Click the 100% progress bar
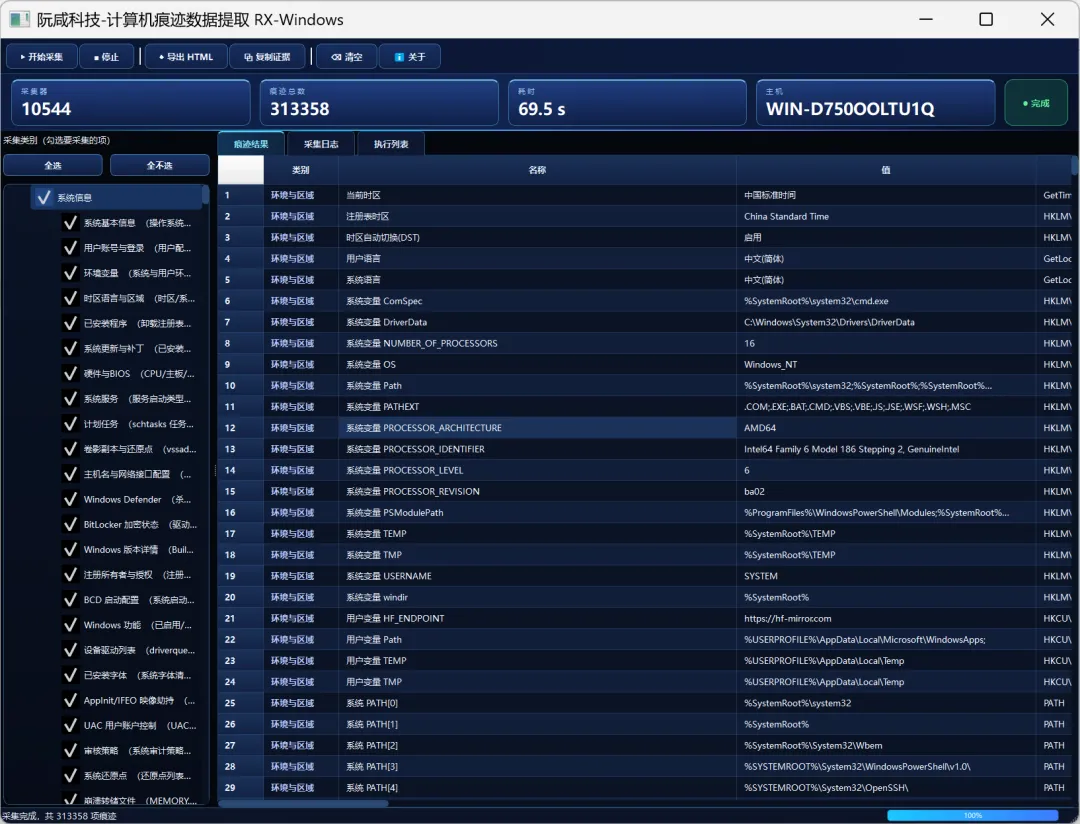The width and height of the screenshot is (1080, 824). click(x=973, y=816)
